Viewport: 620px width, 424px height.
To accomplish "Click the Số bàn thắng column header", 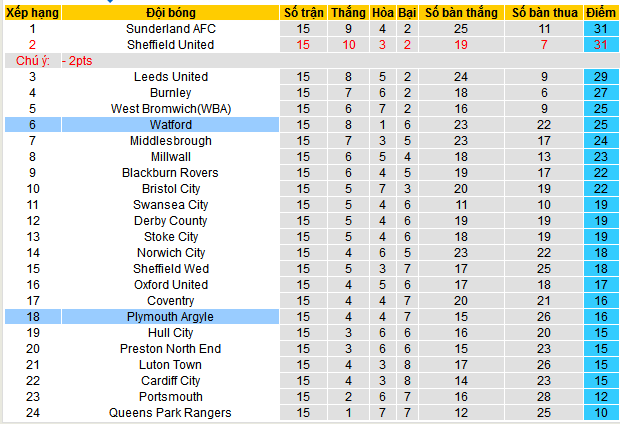I will 460,13.
